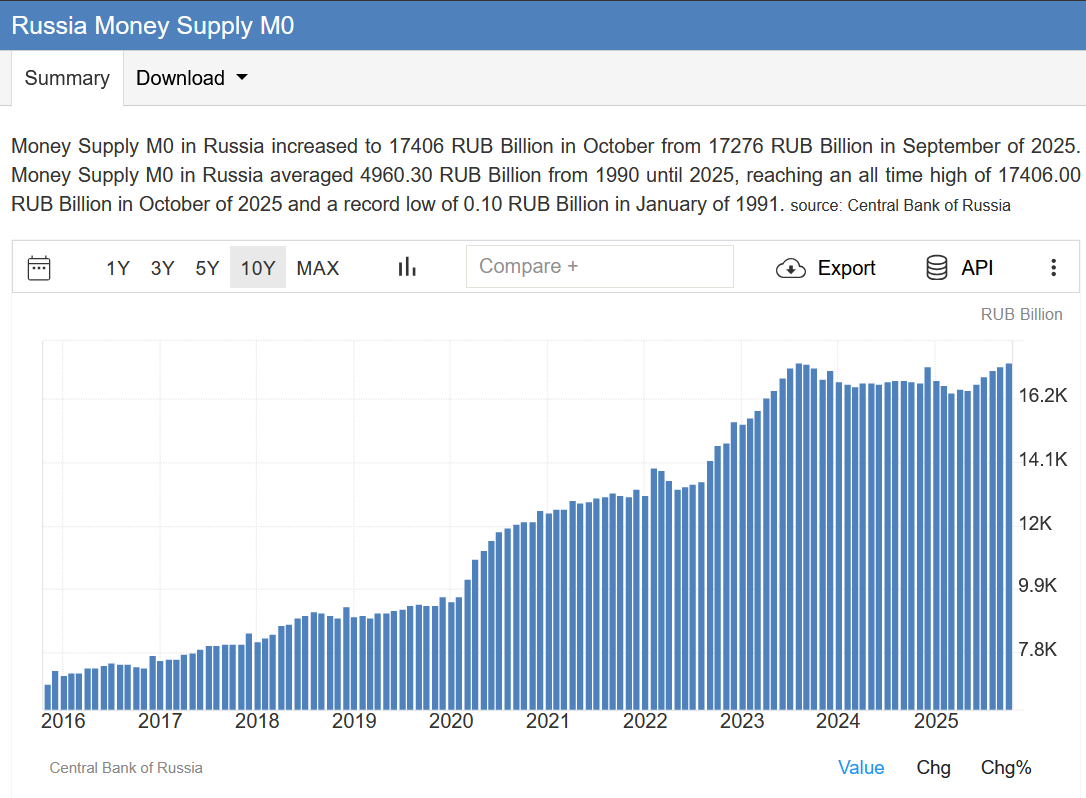The image size is (1086, 798).
Task: Display the Chg% percent change view
Action: coord(1005,767)
